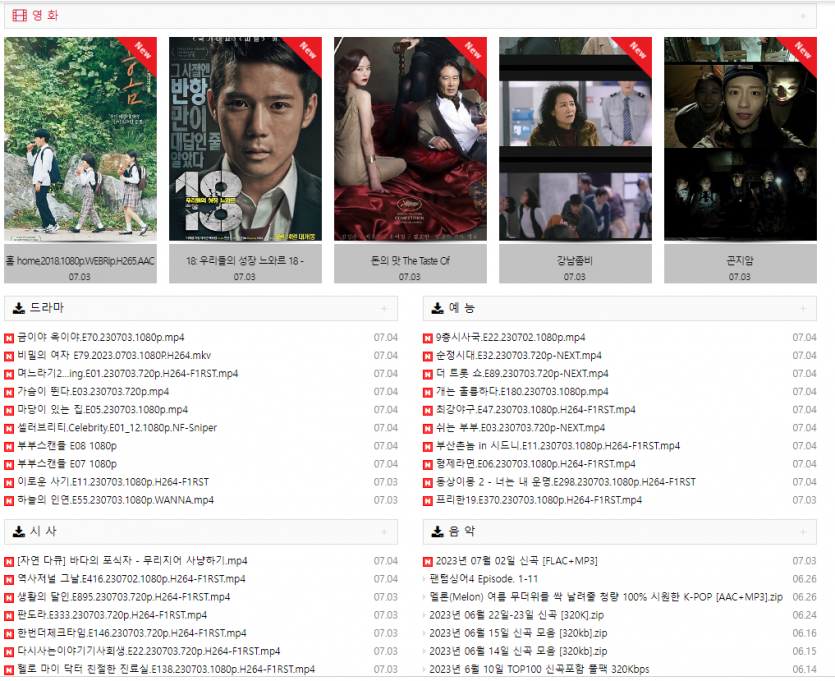Click the film icon beside 영화 heading
This screenshot has width=835, height=681.
coord(20,15)
